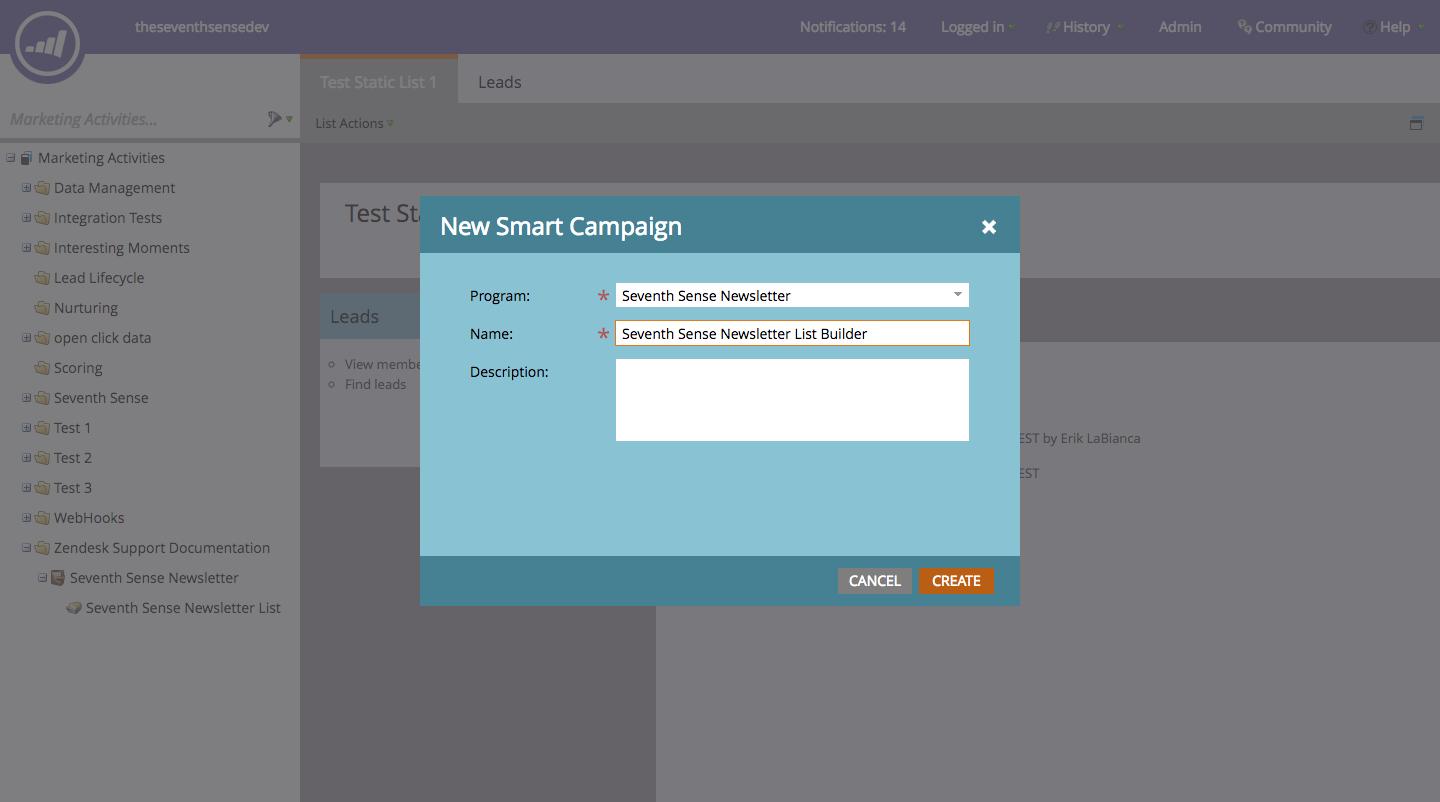This screenshot has width=1440, height=802.
Task: Click the Name input field
Action: tap(792, 334)
